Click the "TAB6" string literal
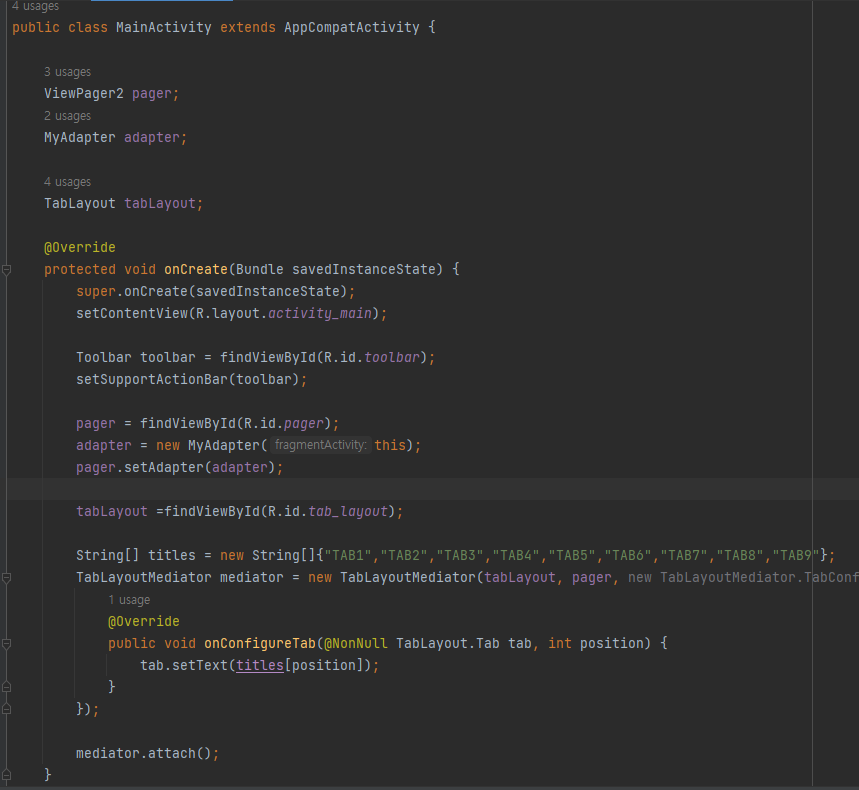This screenshot has width=859, height=790. coord(628,556)
